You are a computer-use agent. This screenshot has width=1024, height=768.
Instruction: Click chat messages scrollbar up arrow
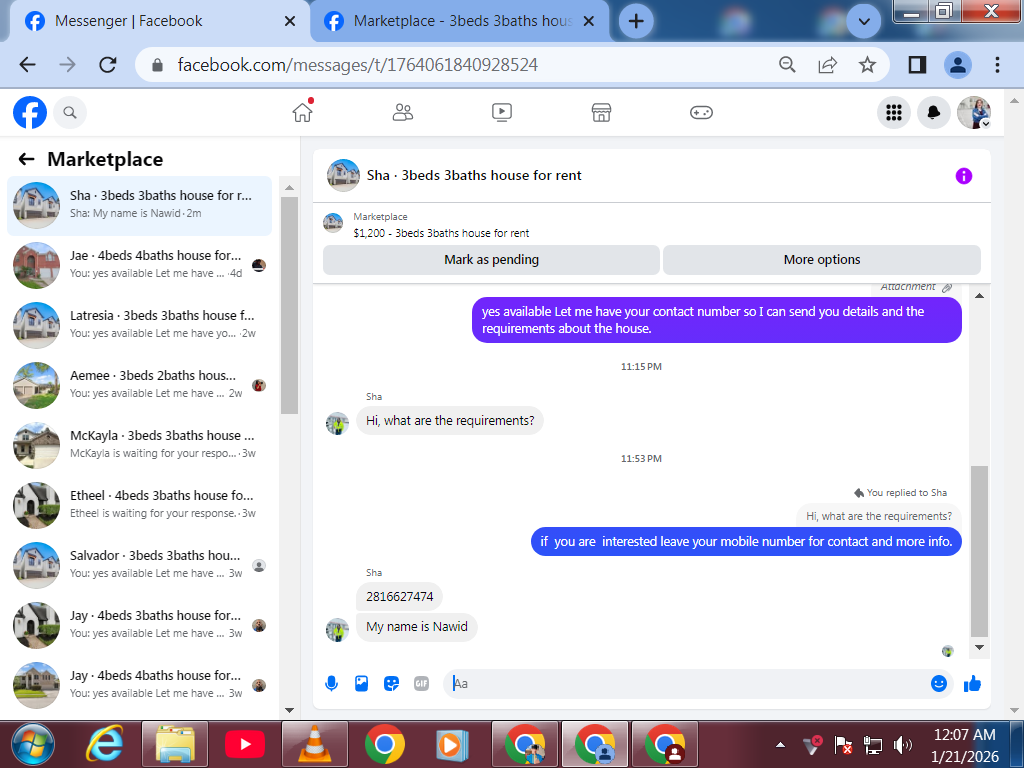(x=979, y=296)
